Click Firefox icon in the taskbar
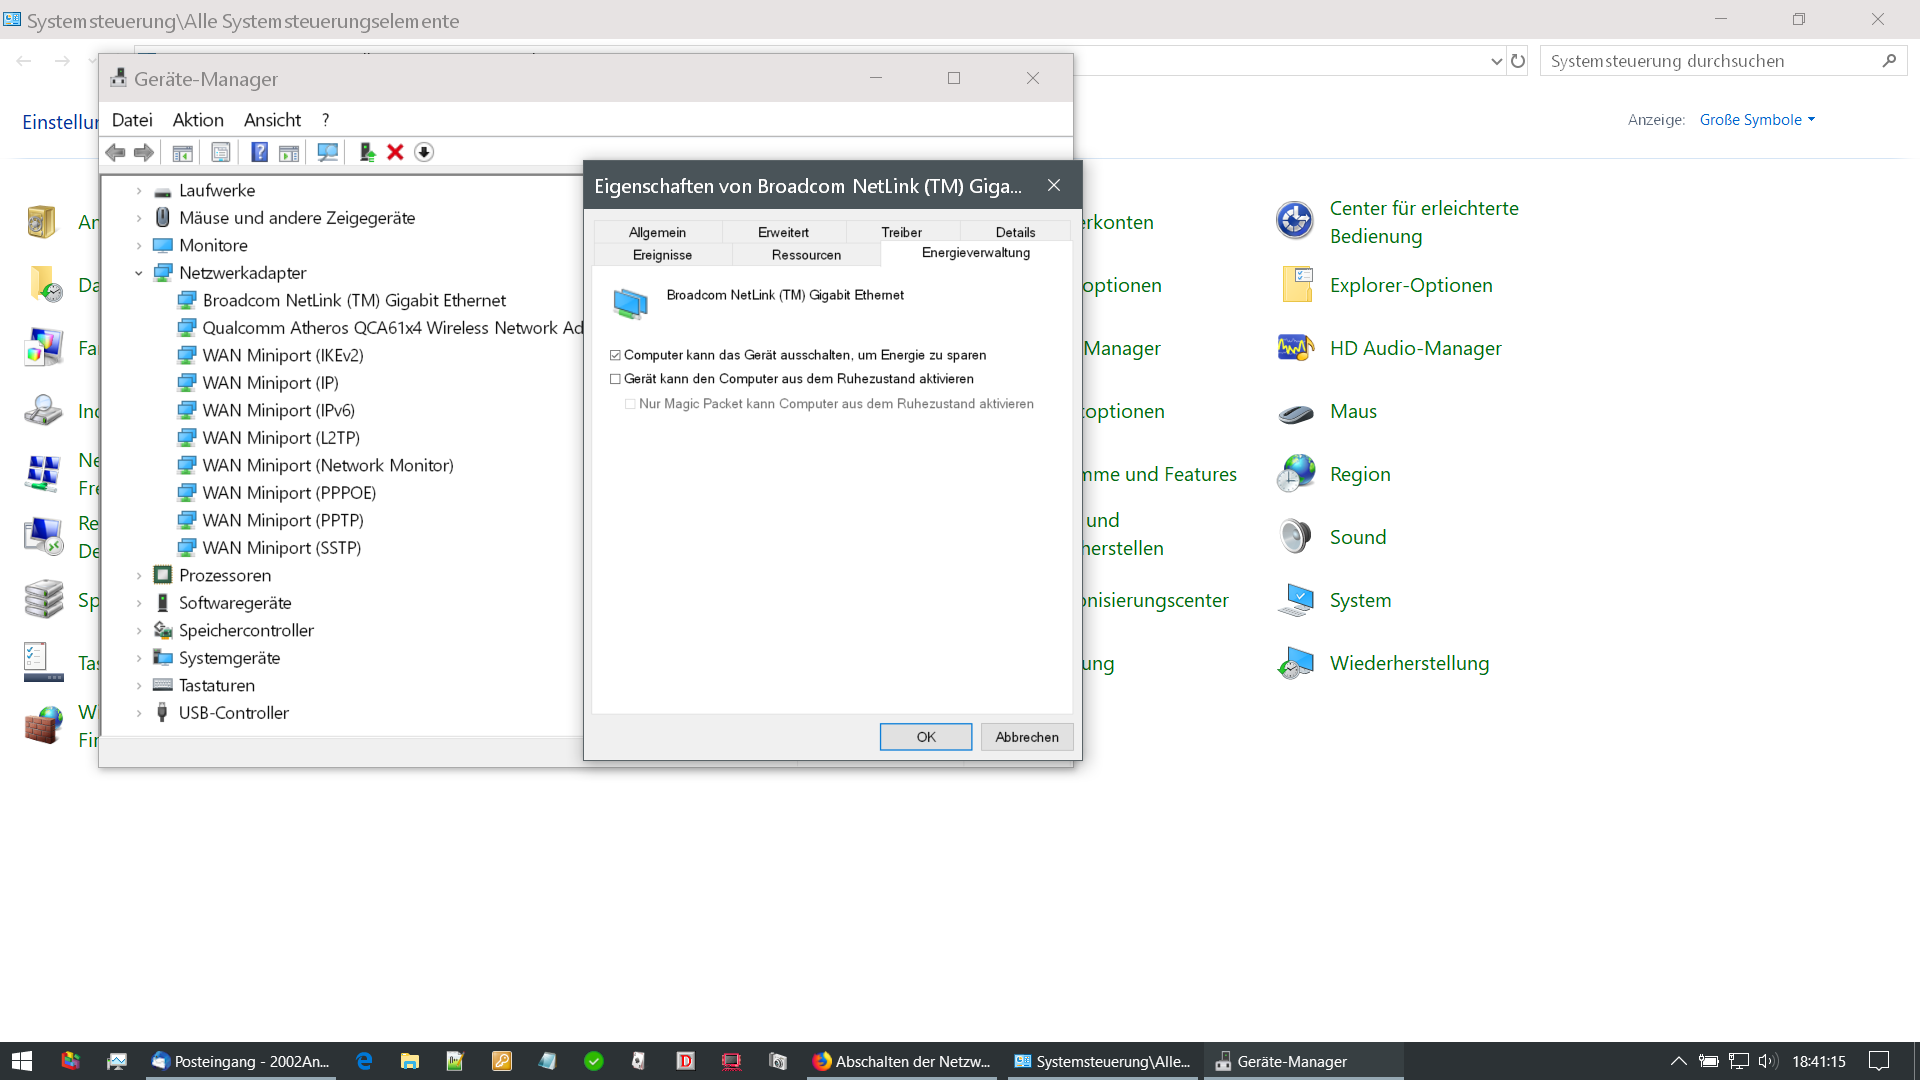1920x1080 pixels. [822, 1061]
